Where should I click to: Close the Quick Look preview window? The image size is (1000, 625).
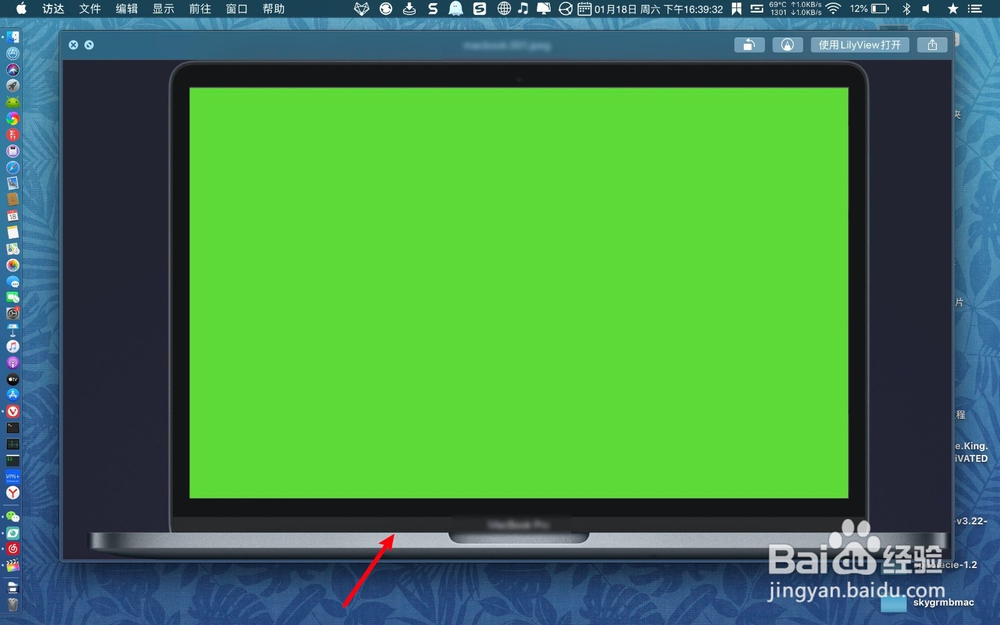(73, 45)
